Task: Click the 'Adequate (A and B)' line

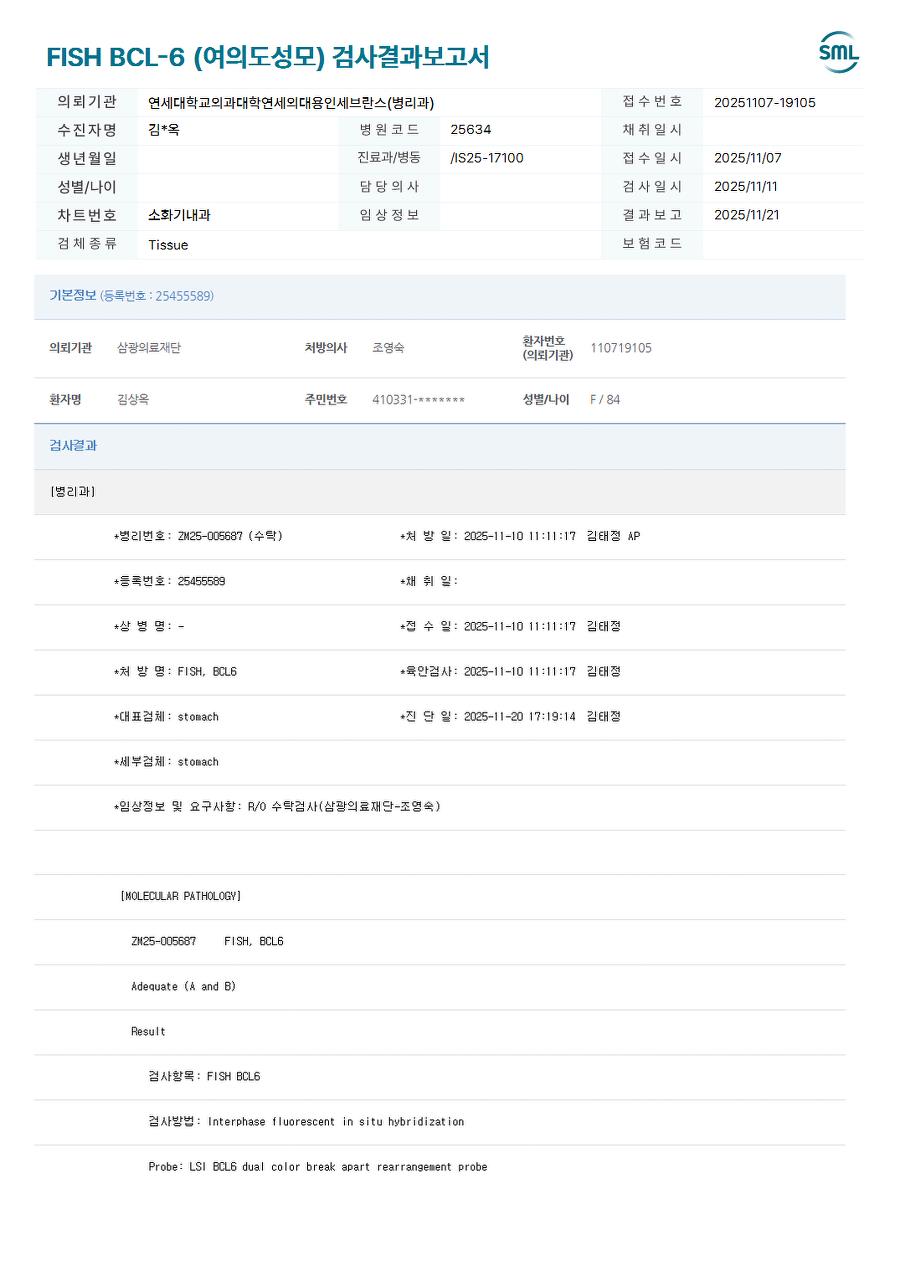Action: click(x=183, y=986)
